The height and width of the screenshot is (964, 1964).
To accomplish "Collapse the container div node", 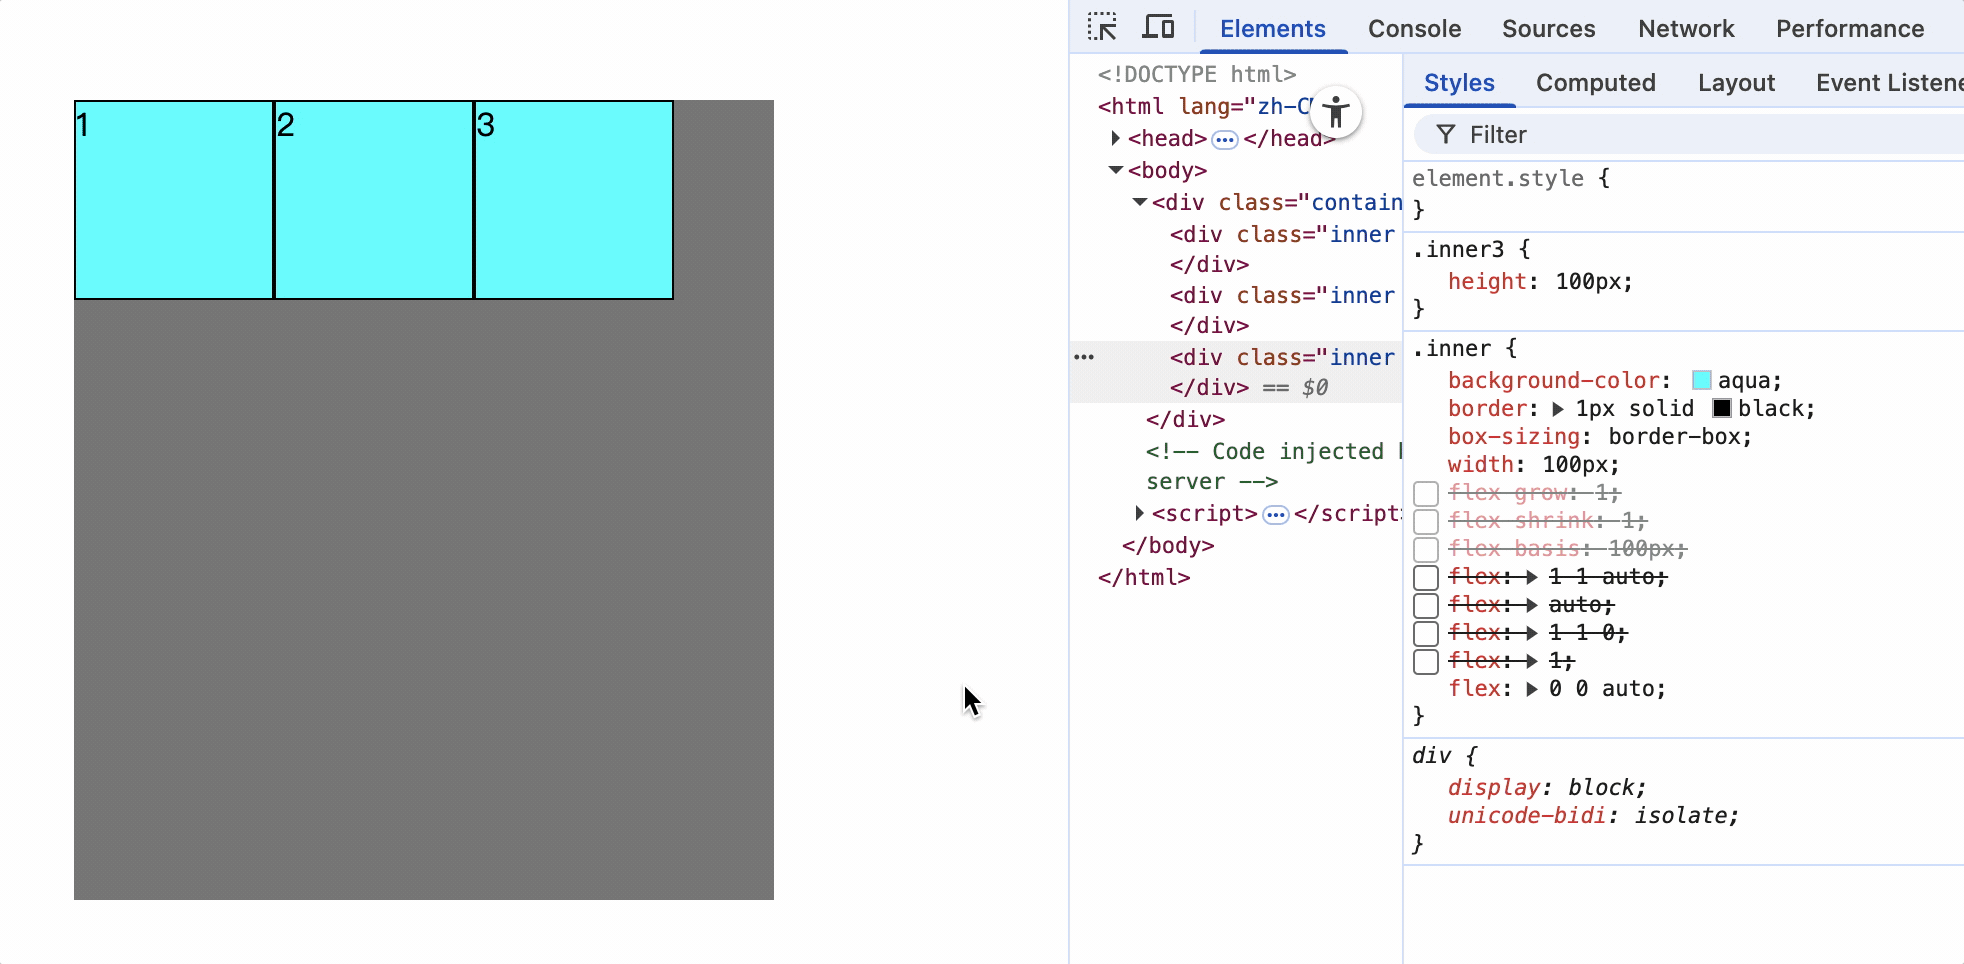I will 1140,202.
